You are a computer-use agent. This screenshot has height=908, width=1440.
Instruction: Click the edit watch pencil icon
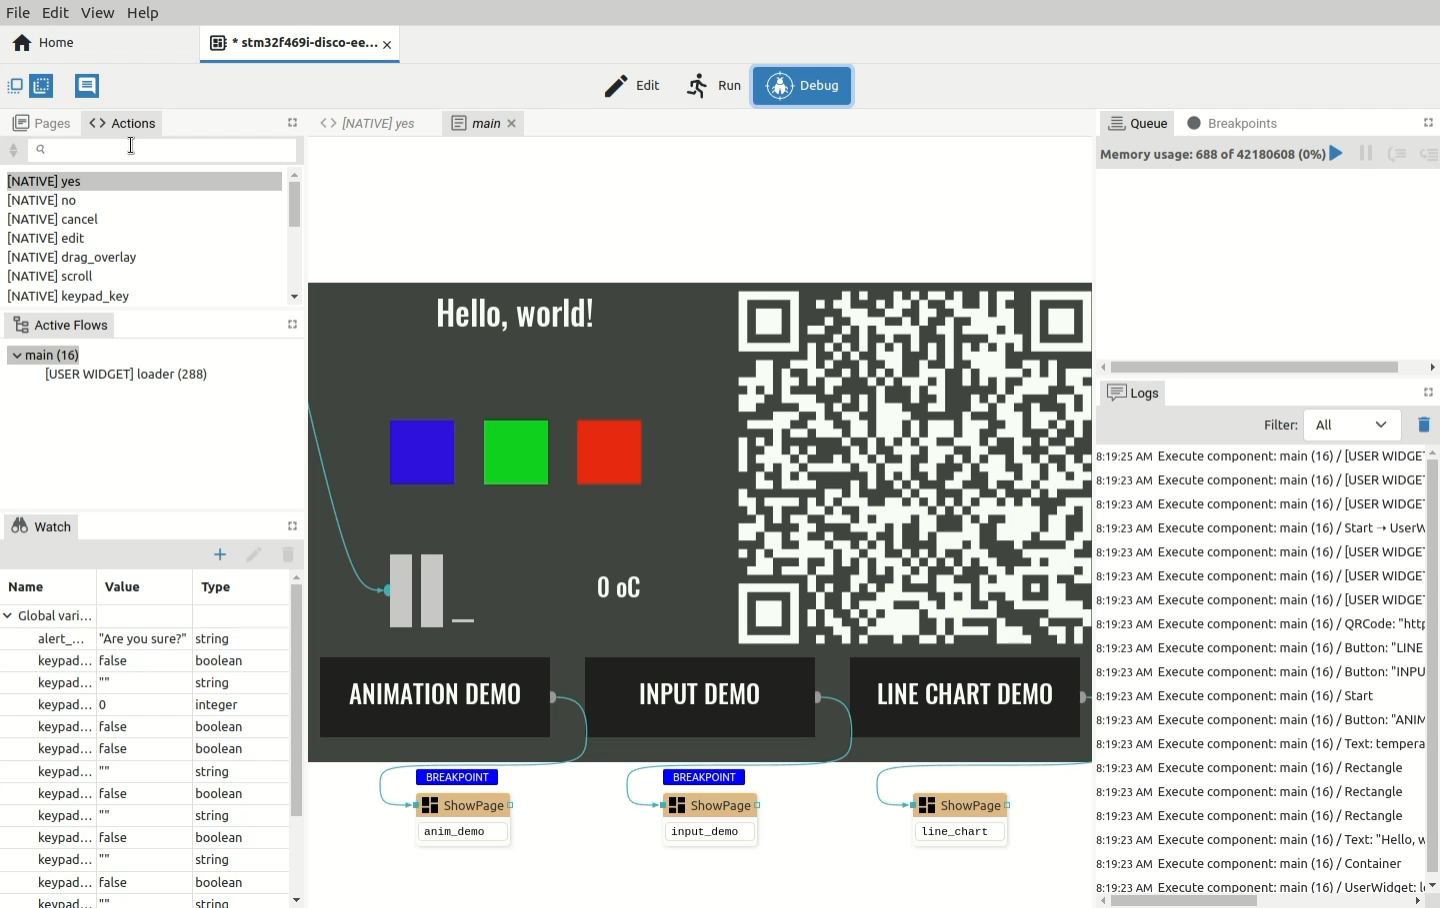point(254,555)
